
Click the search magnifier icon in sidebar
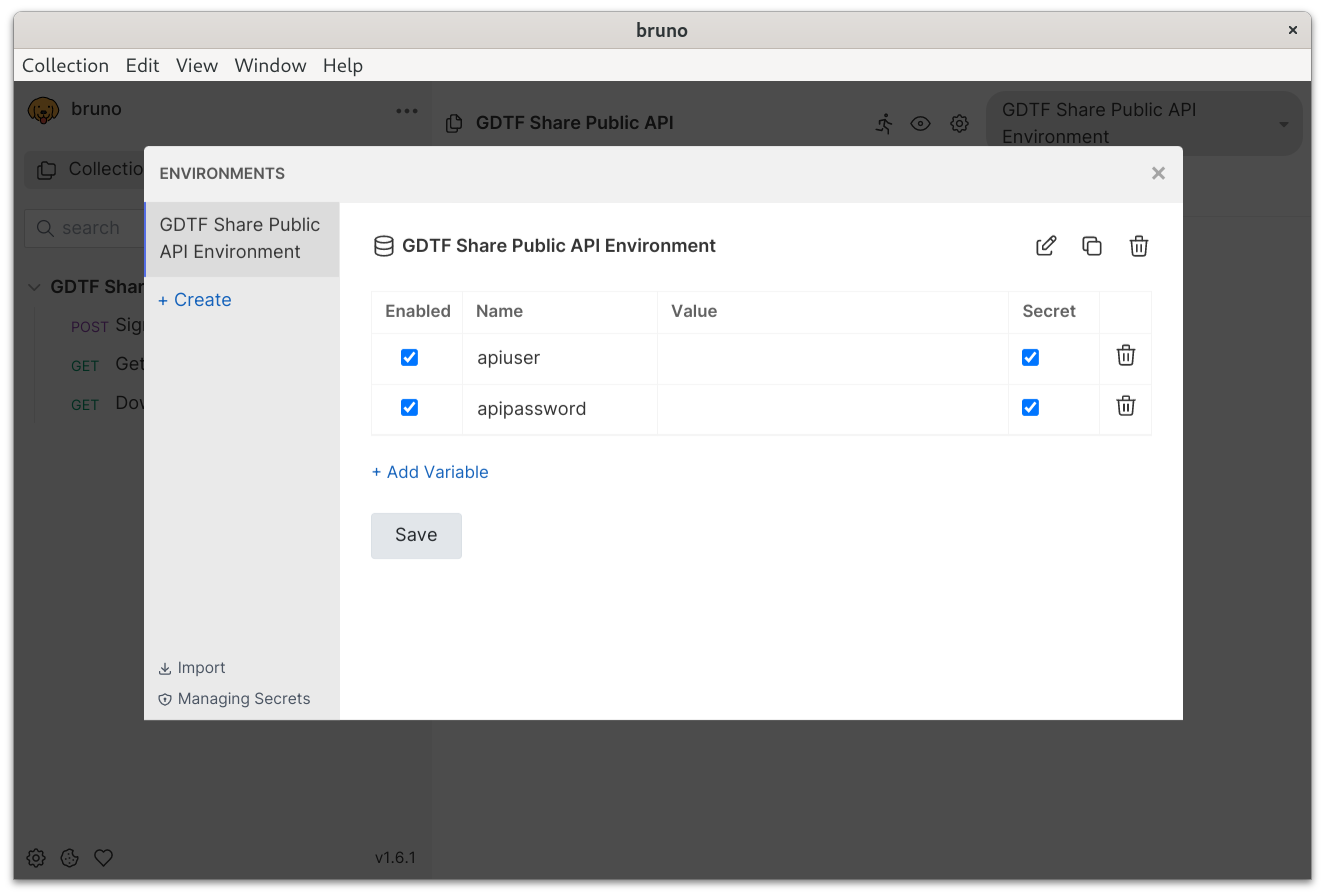point(45,228)
